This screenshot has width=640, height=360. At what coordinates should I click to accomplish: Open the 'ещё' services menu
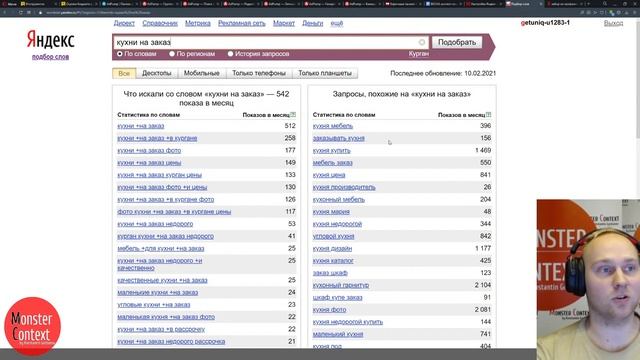337,23
